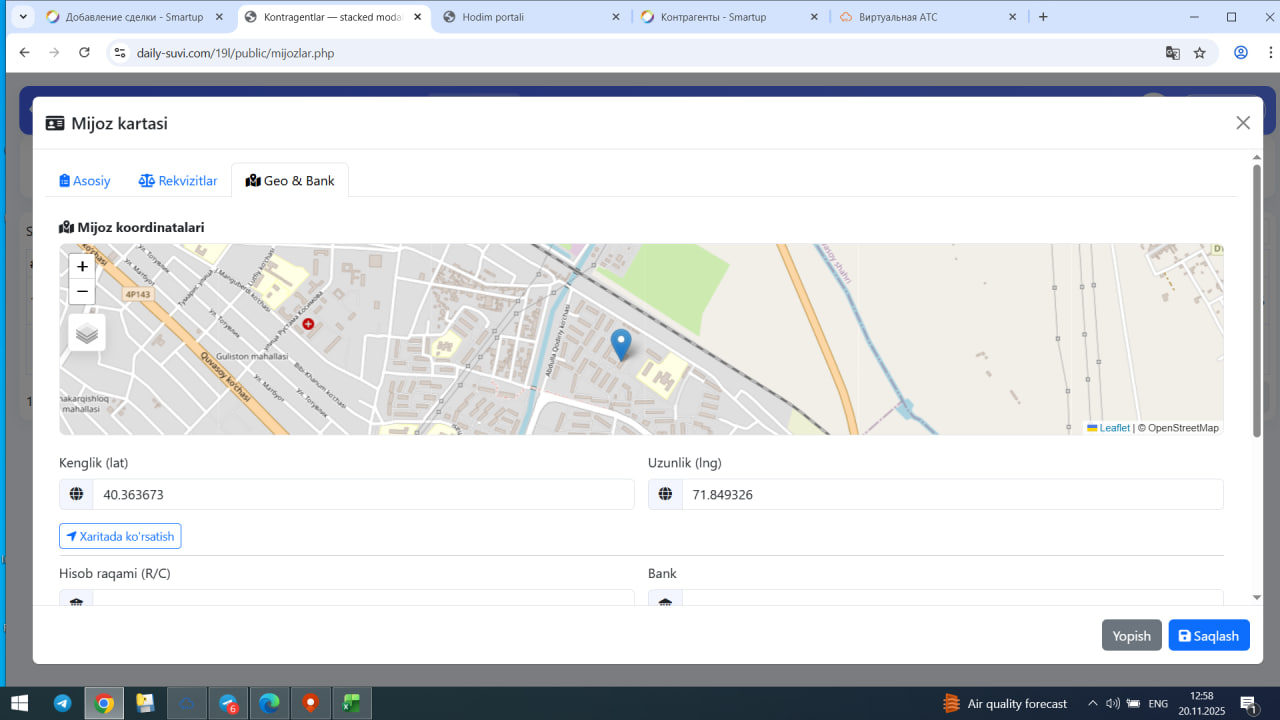Viewport: 1280px width, 720px height.
Task: Click the Kenglik (lat) input field
Action: coord(363,495)
